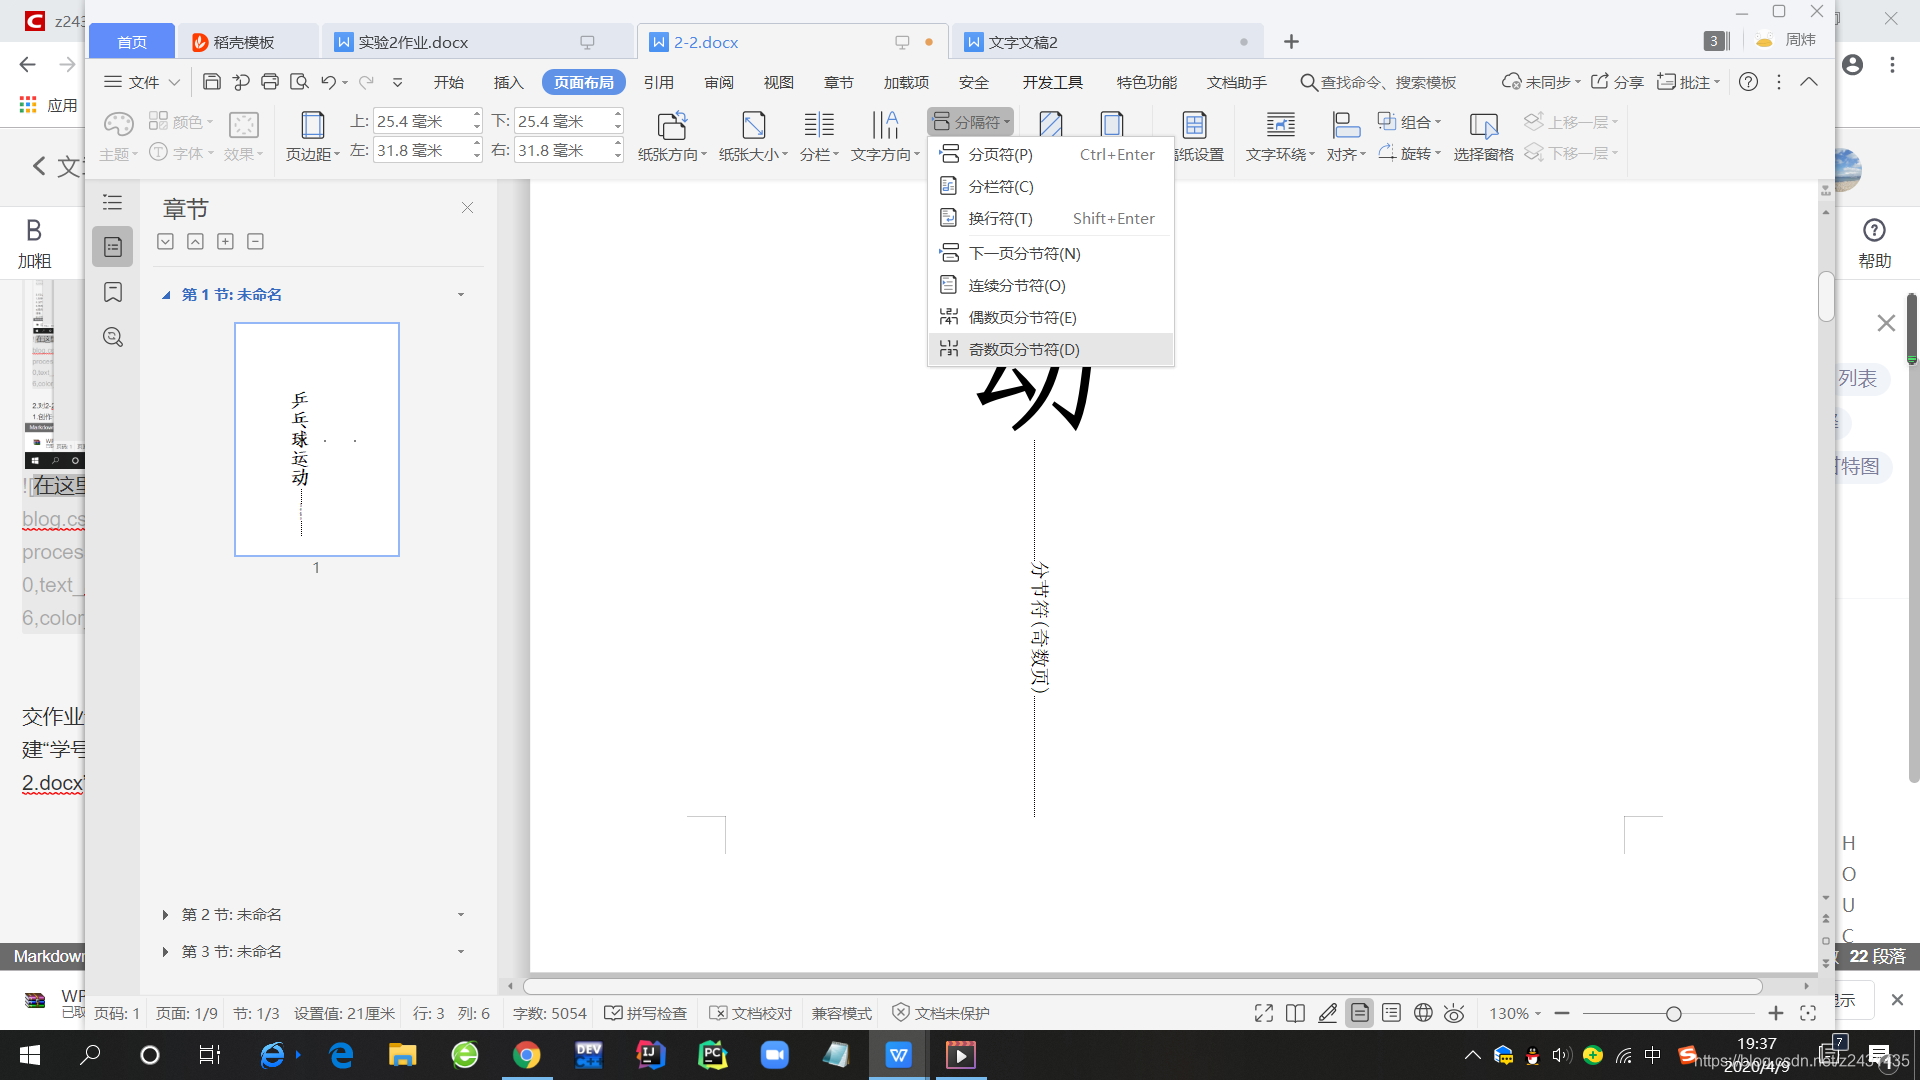Expand 第 3 节 section in tree
Screen dimensions: 1920x1080
pyautogui.click(x=165, y=951)
